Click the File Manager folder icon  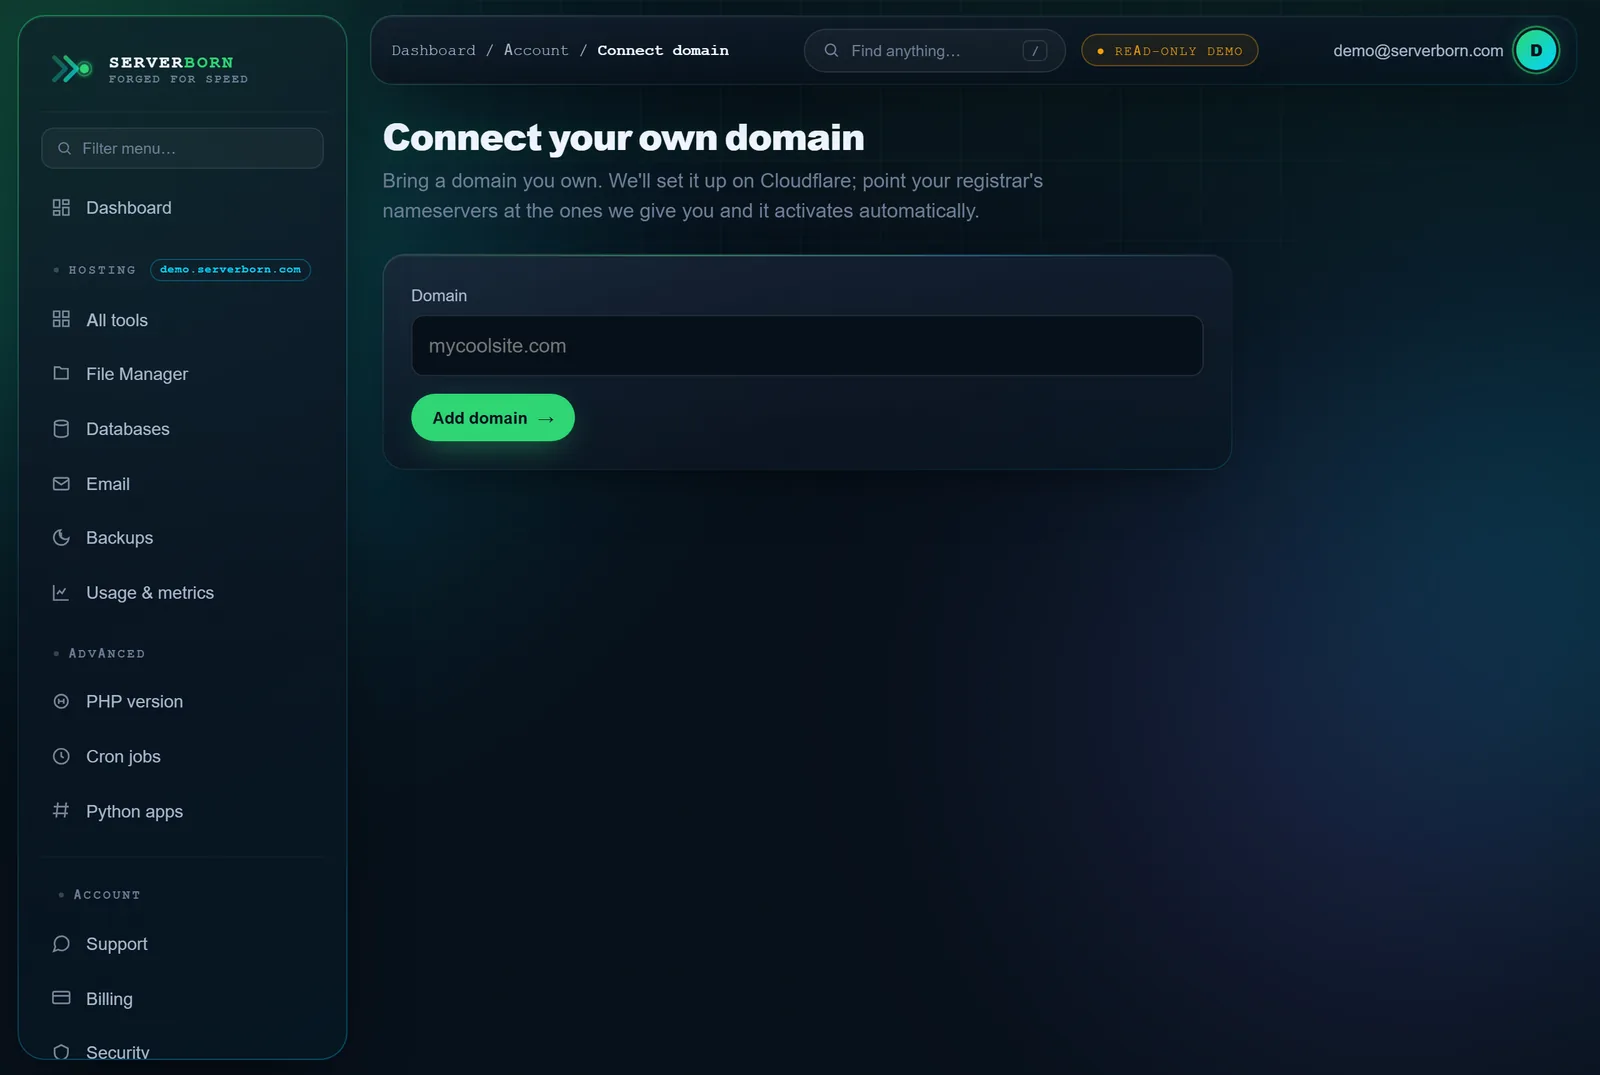[x=61, y=373]
